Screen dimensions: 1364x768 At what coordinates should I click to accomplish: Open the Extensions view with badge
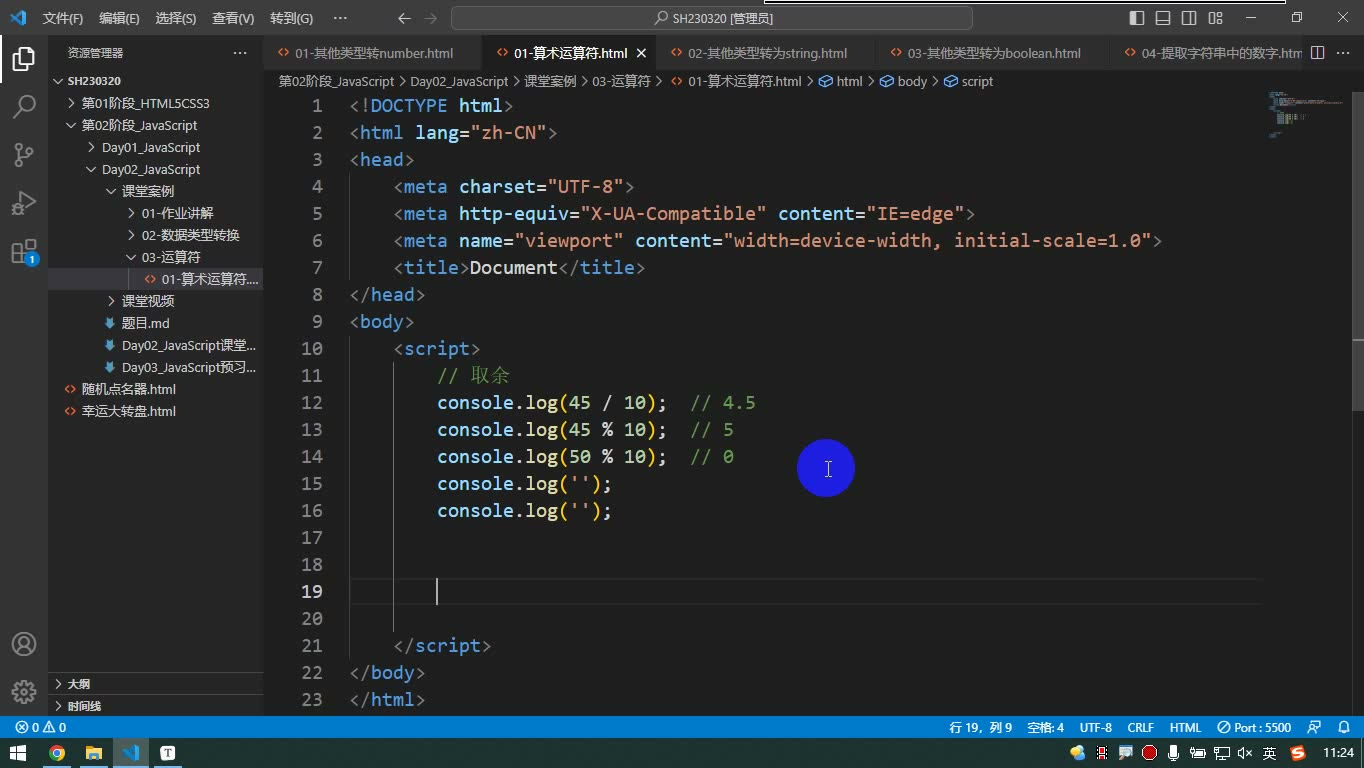(x=24, y=251)
